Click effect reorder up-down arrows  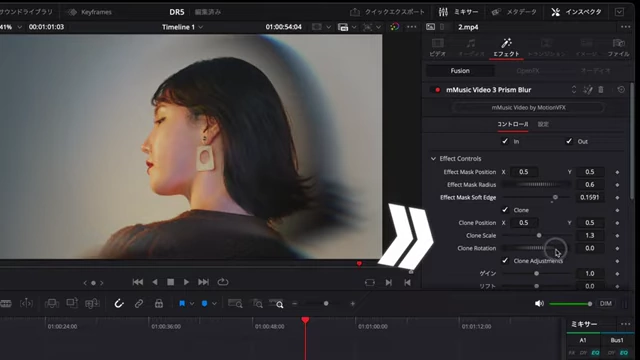pos(574,90)
